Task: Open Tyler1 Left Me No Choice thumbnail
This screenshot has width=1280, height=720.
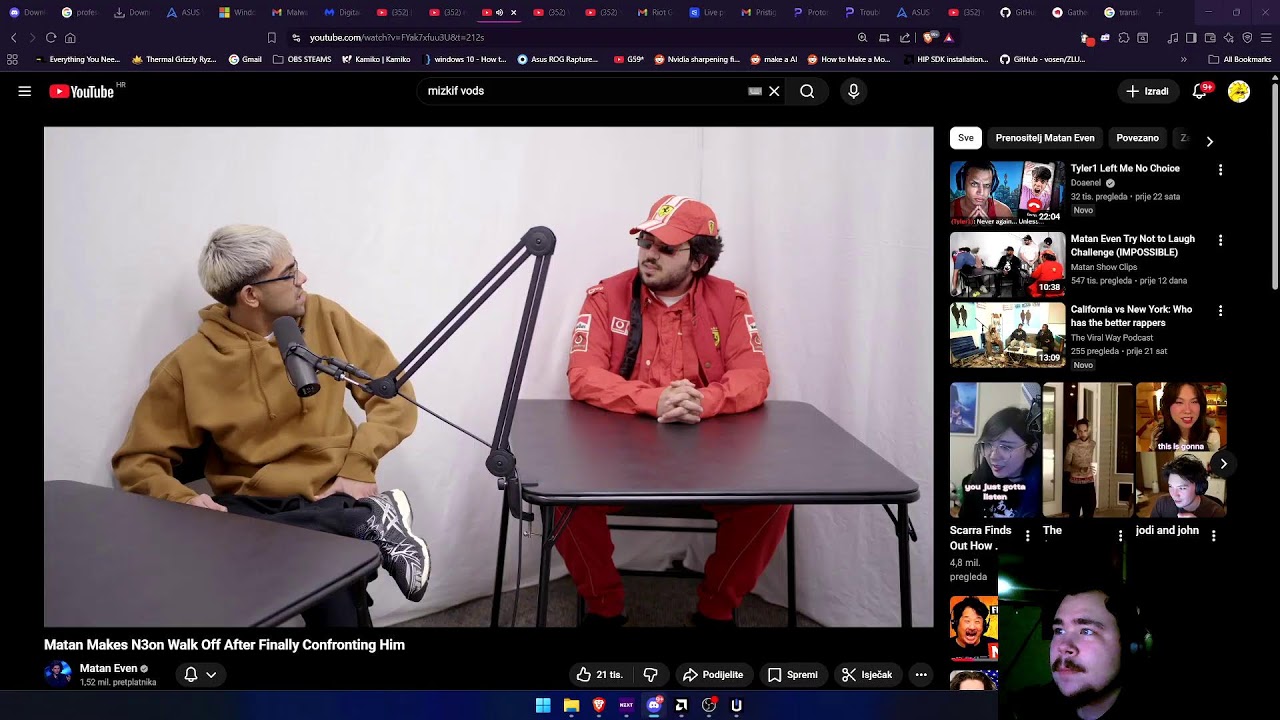Action: (1007, 193)
